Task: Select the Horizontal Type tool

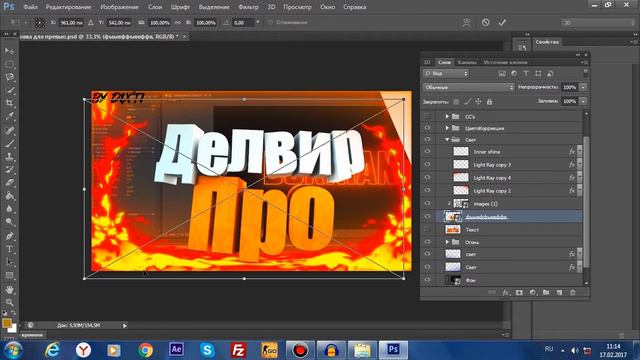Action: click(x=9, y=249)
